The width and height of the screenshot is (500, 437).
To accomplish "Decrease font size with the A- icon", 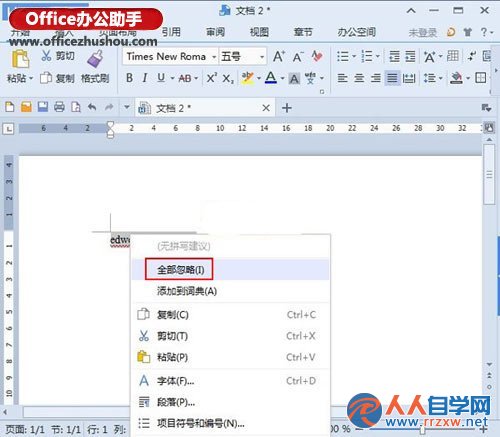I will 298,57.
